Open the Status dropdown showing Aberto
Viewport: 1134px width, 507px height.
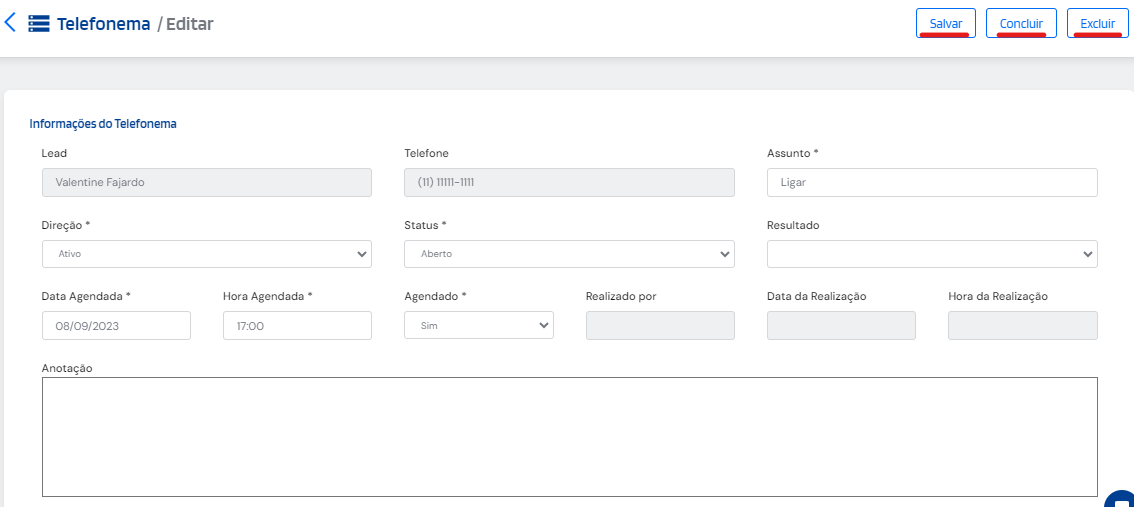(x=569, y=254)
